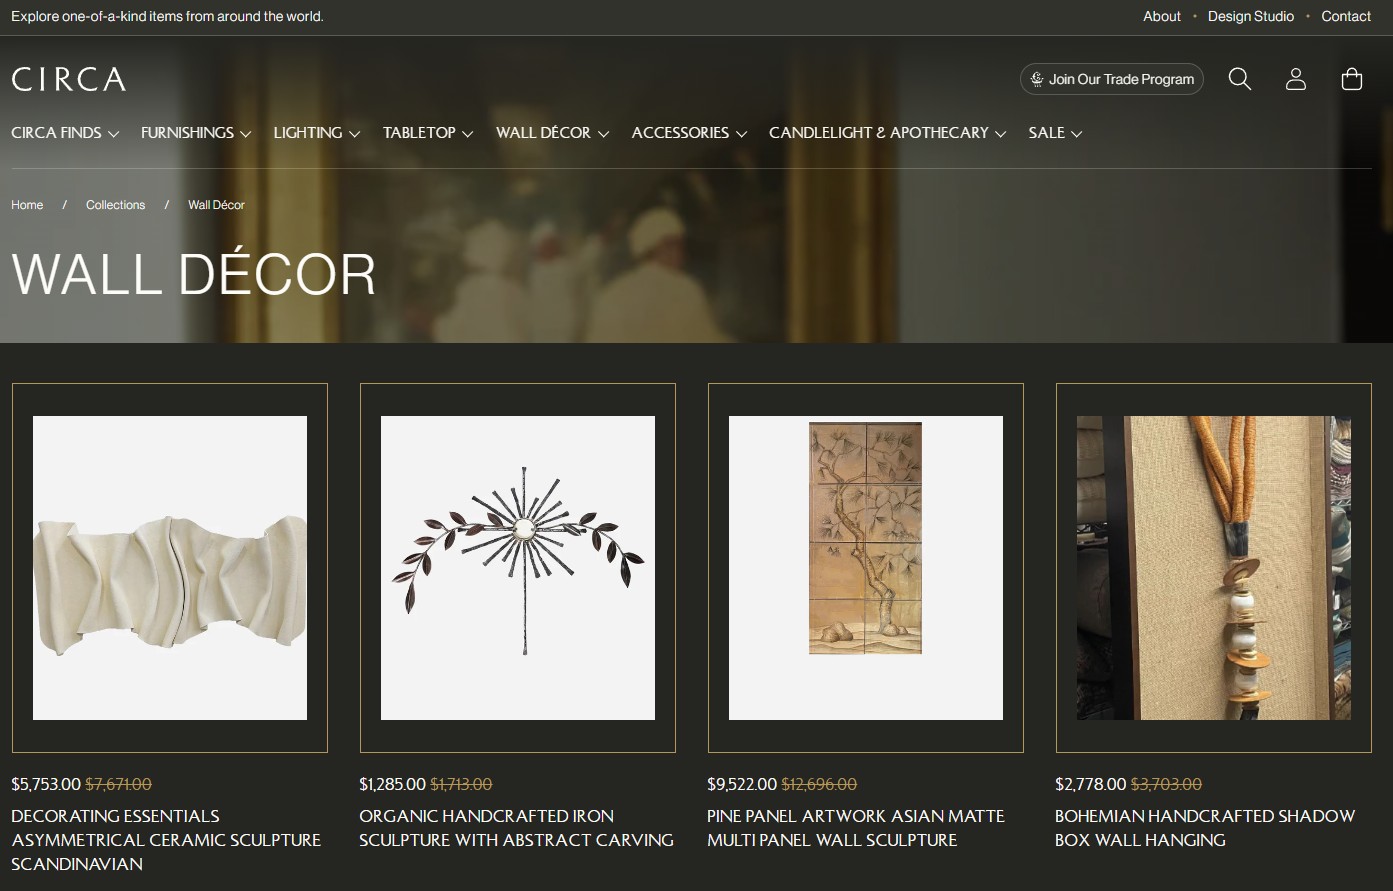Expand the Circa Finds menu

65,133
